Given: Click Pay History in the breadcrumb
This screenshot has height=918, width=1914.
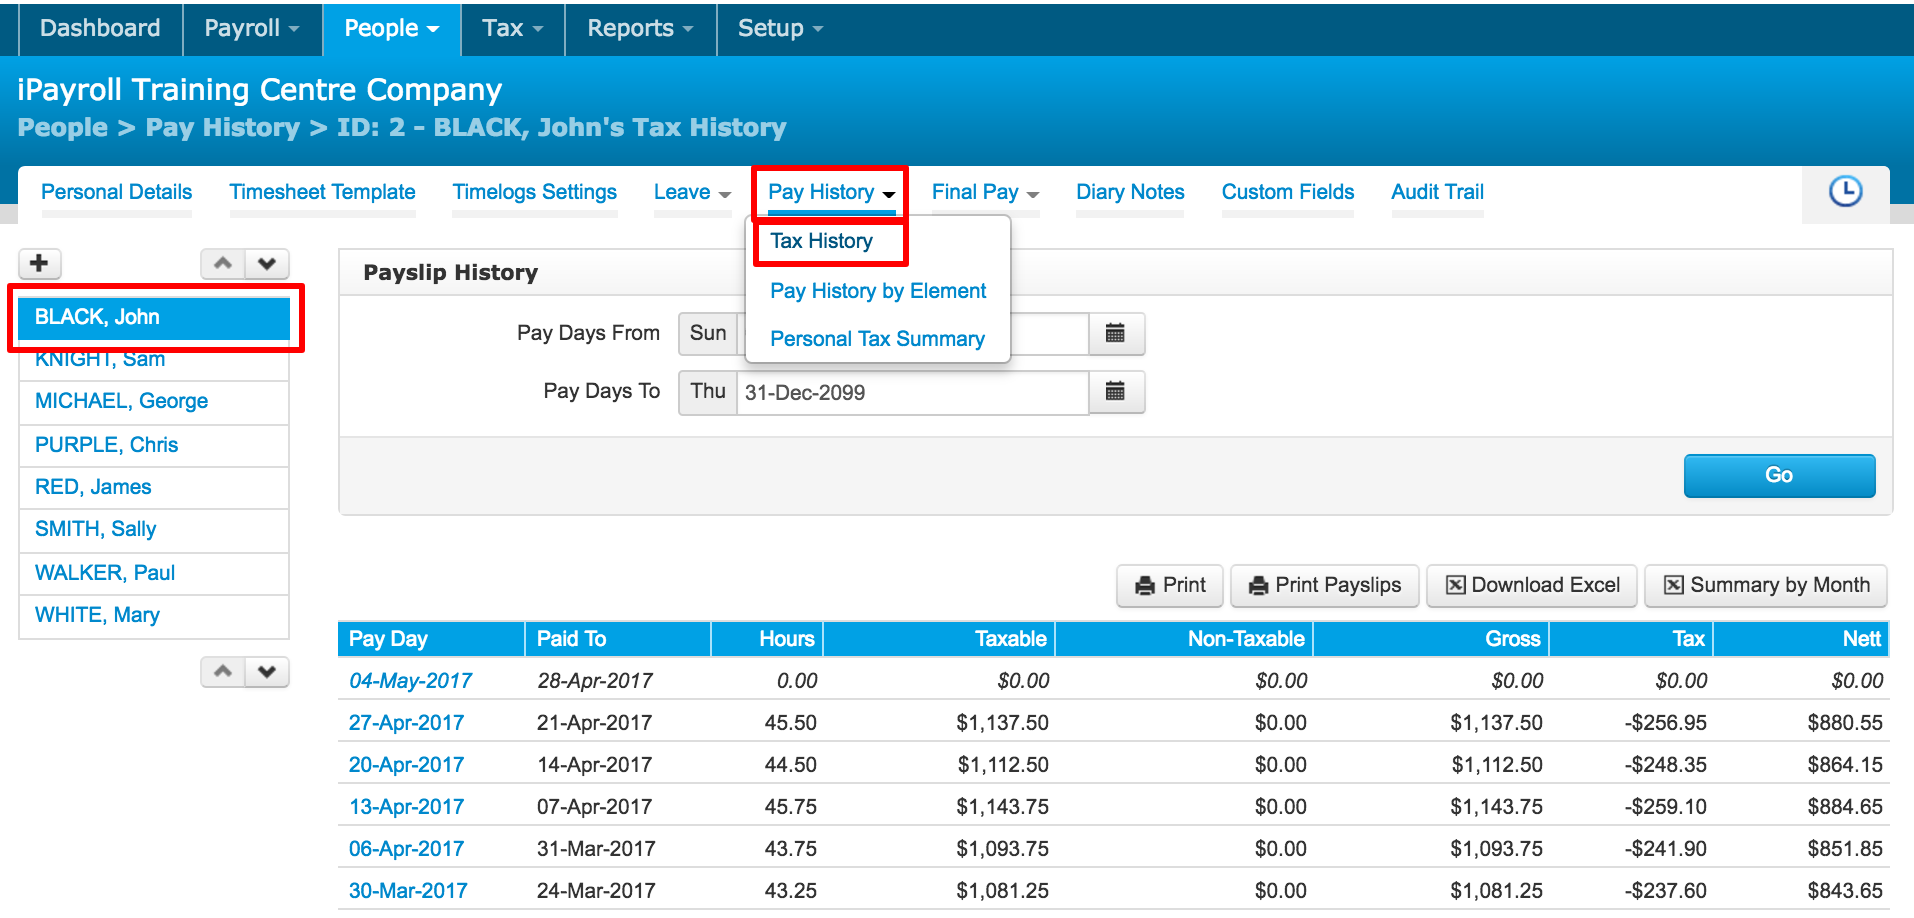Looking at the screenshot, I should click(x=222, y=128).
